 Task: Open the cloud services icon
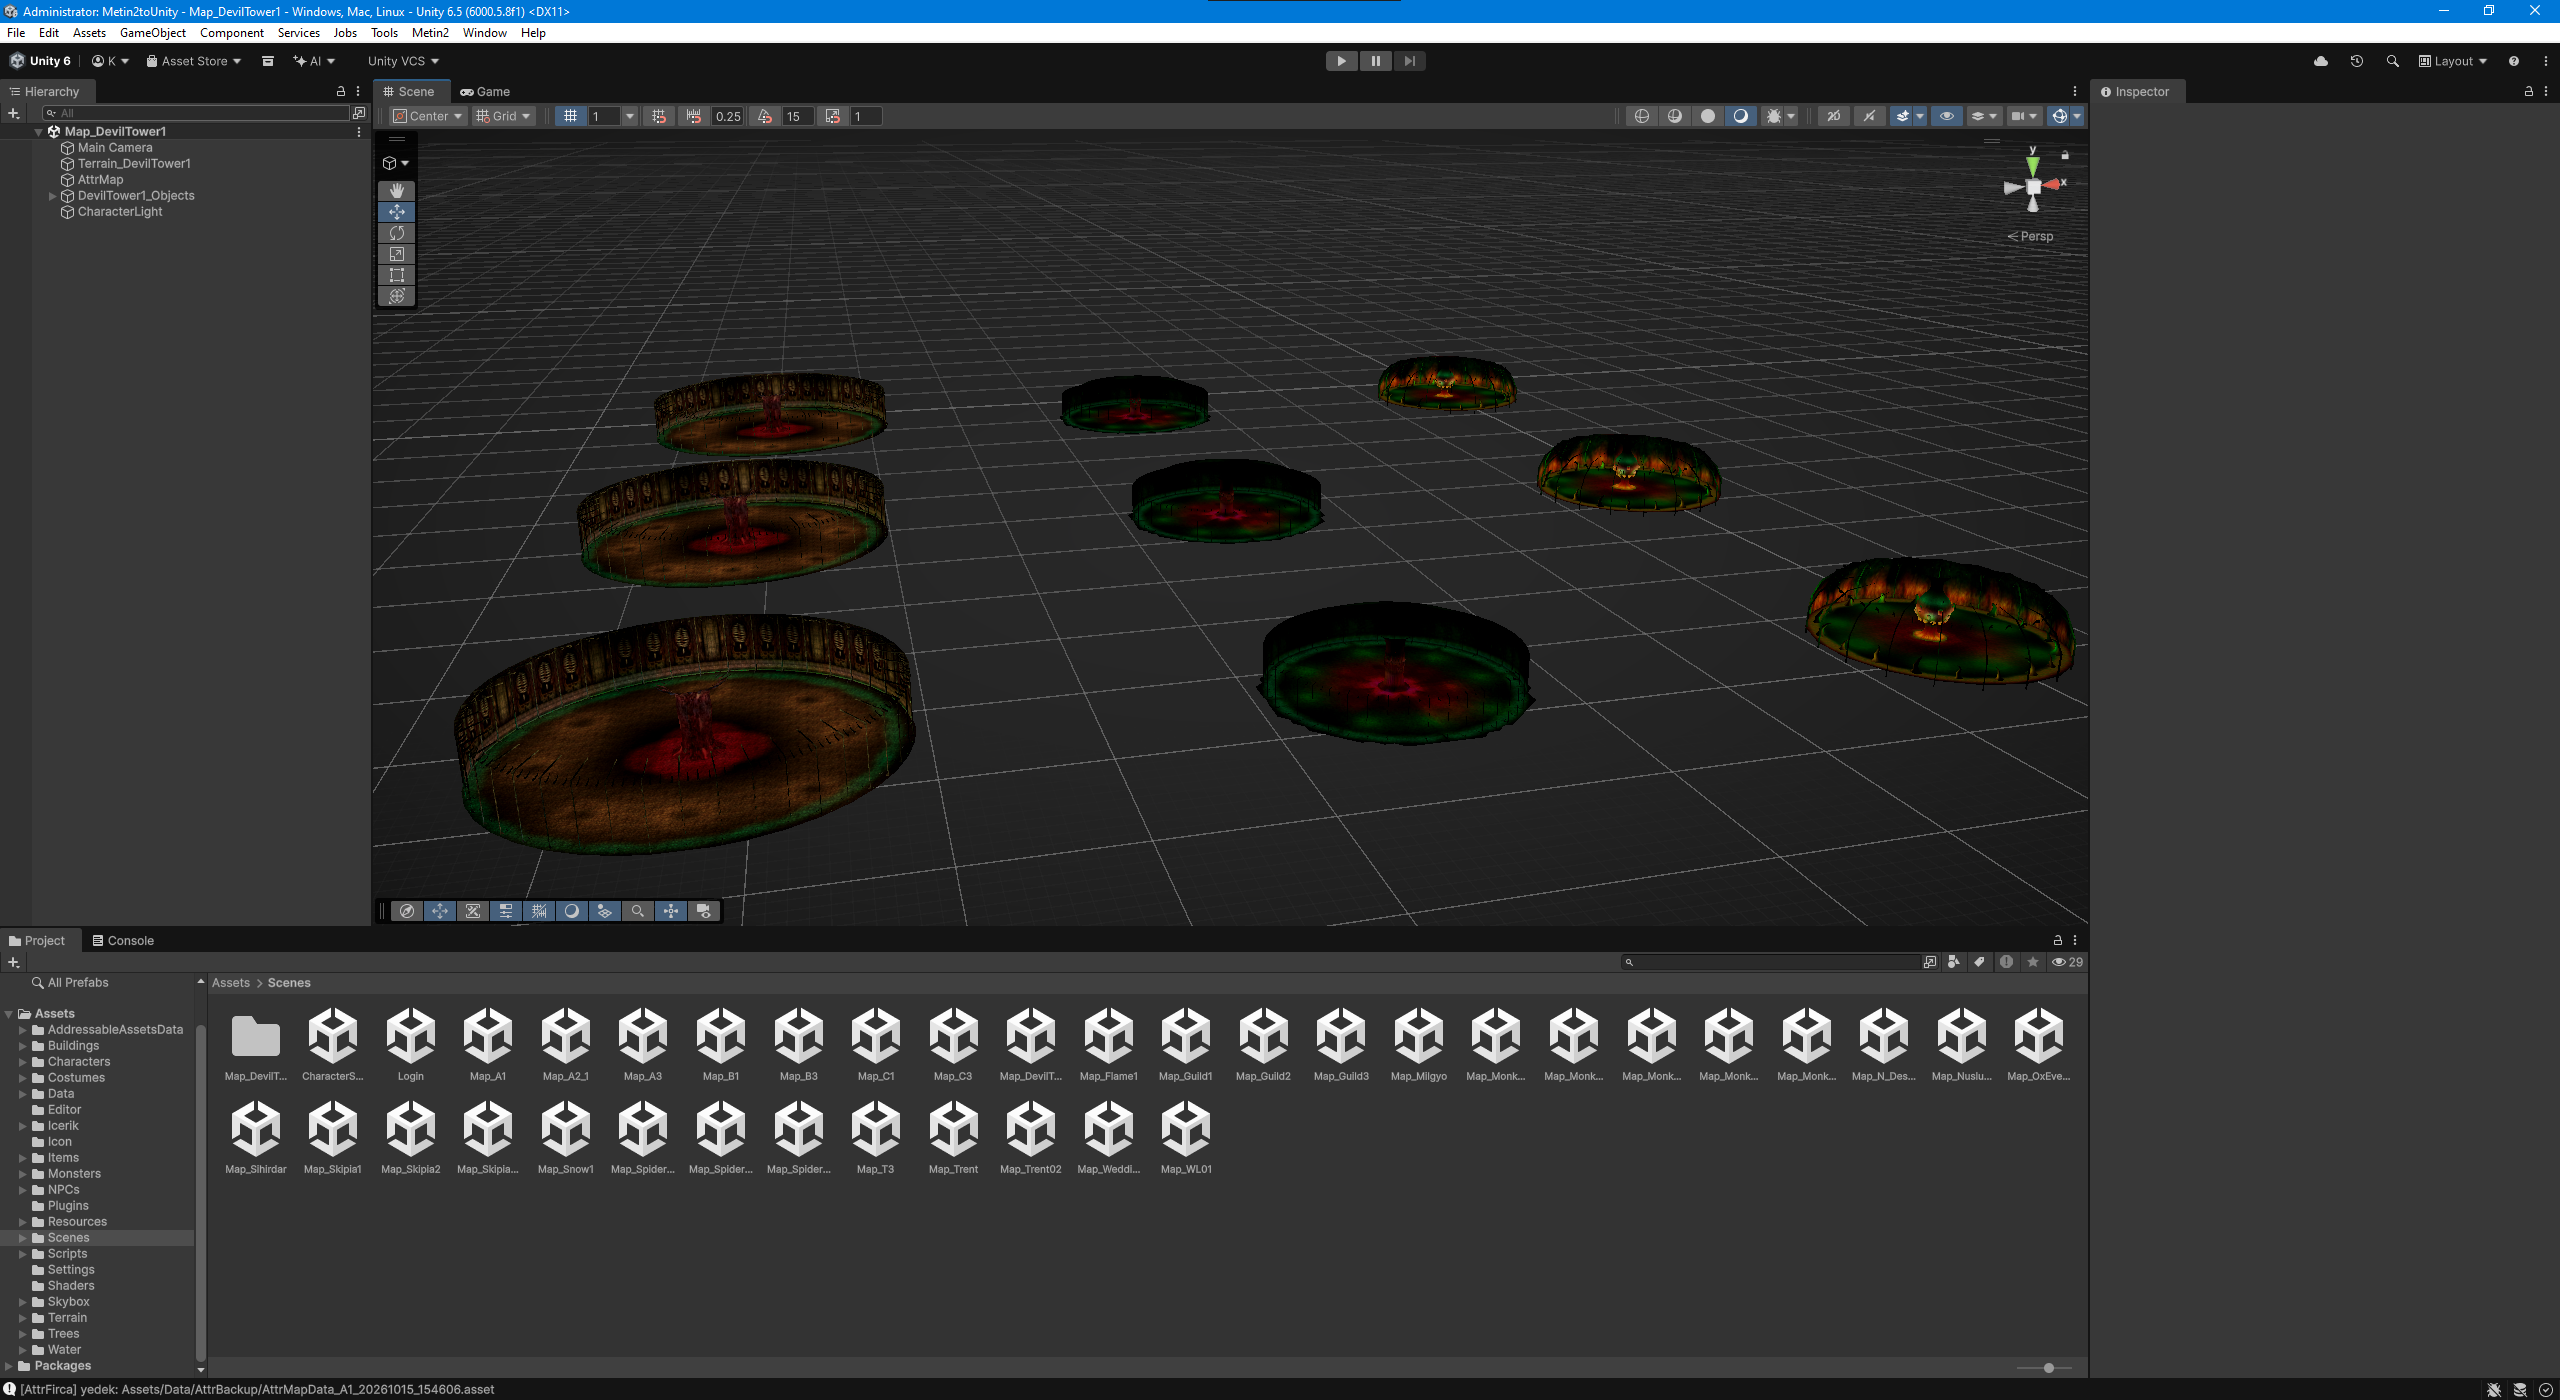[2321, 61]
